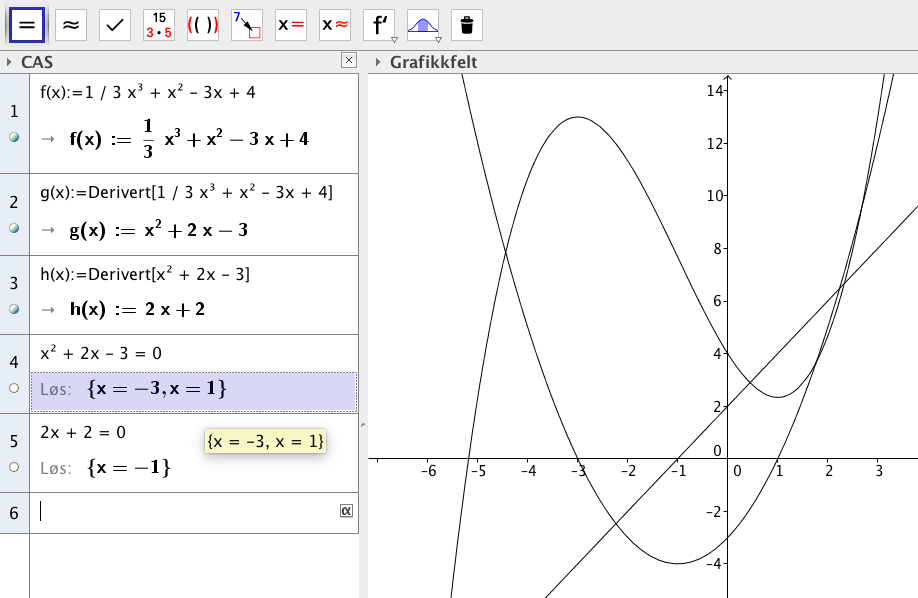The height and width of the screenshot is (598, 918).
Task: Select the Derivative f' tool
Action: (x=379, y=25)
